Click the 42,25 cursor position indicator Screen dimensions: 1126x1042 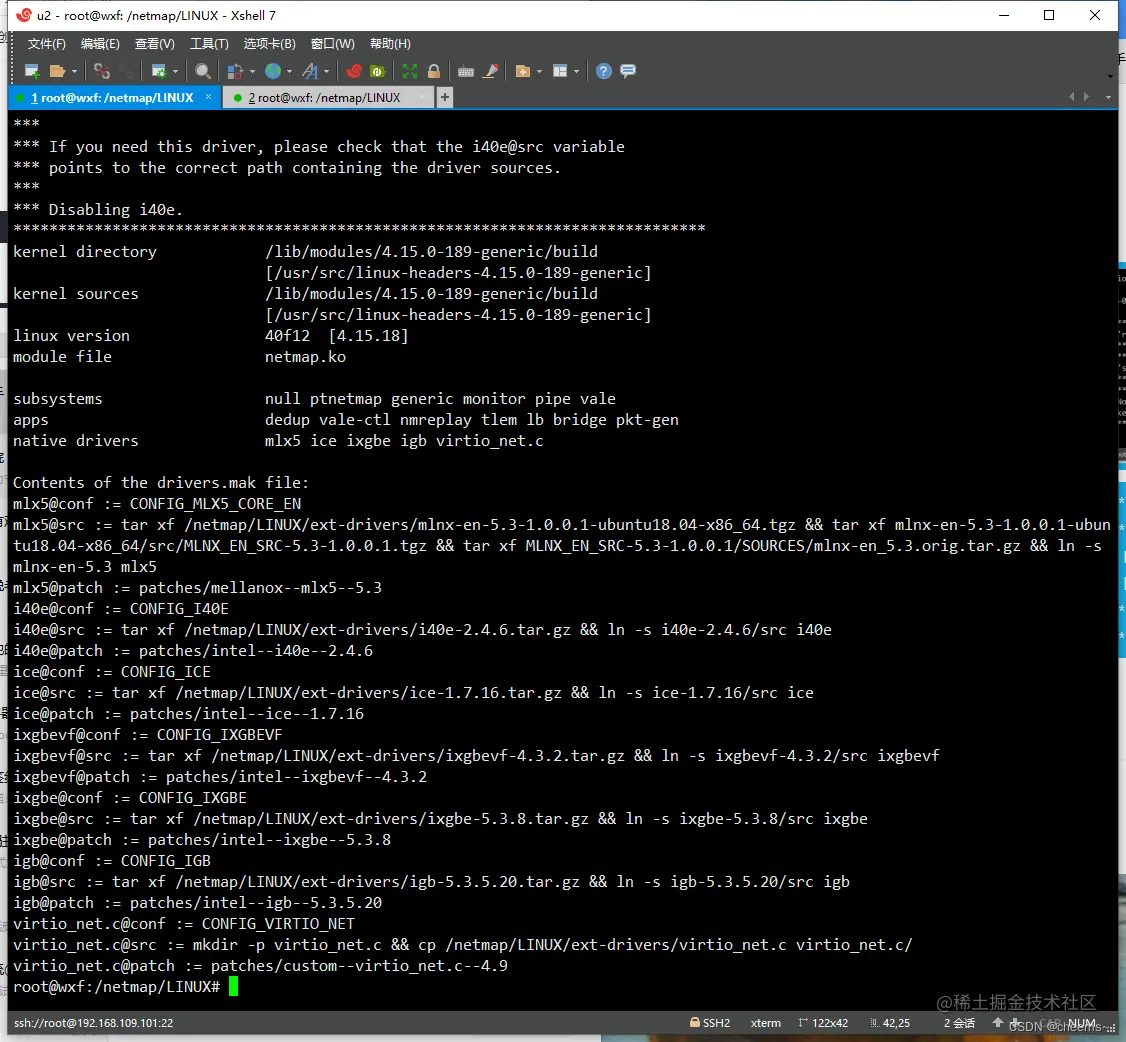(x=890, y=1023)
